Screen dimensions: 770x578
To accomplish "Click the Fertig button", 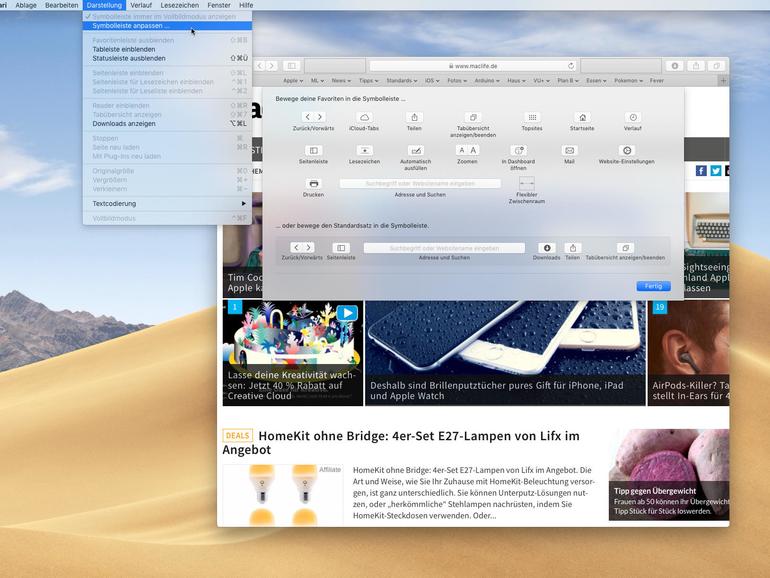I will click(653, 286).
